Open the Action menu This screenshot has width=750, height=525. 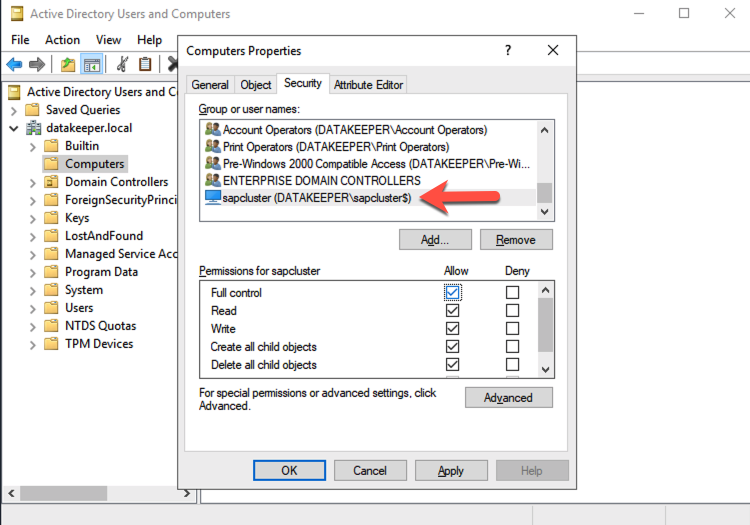coord(62,40)
